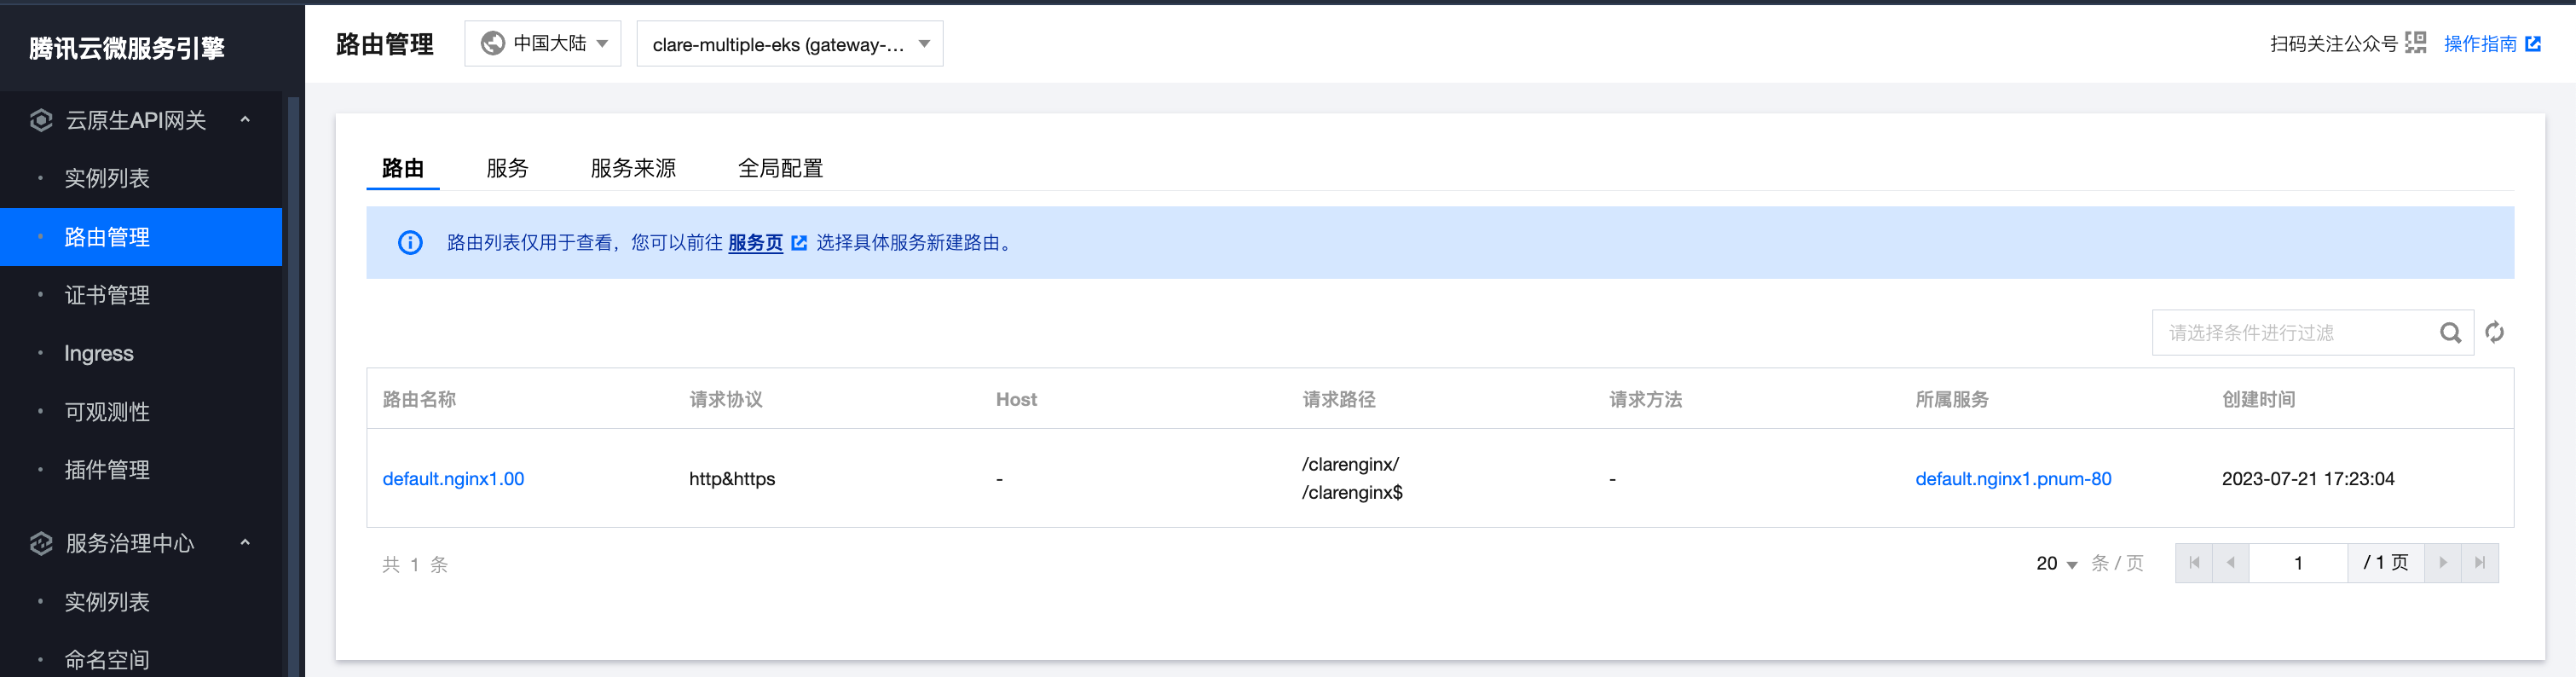Switch to the 全局配置 tab

780,168
